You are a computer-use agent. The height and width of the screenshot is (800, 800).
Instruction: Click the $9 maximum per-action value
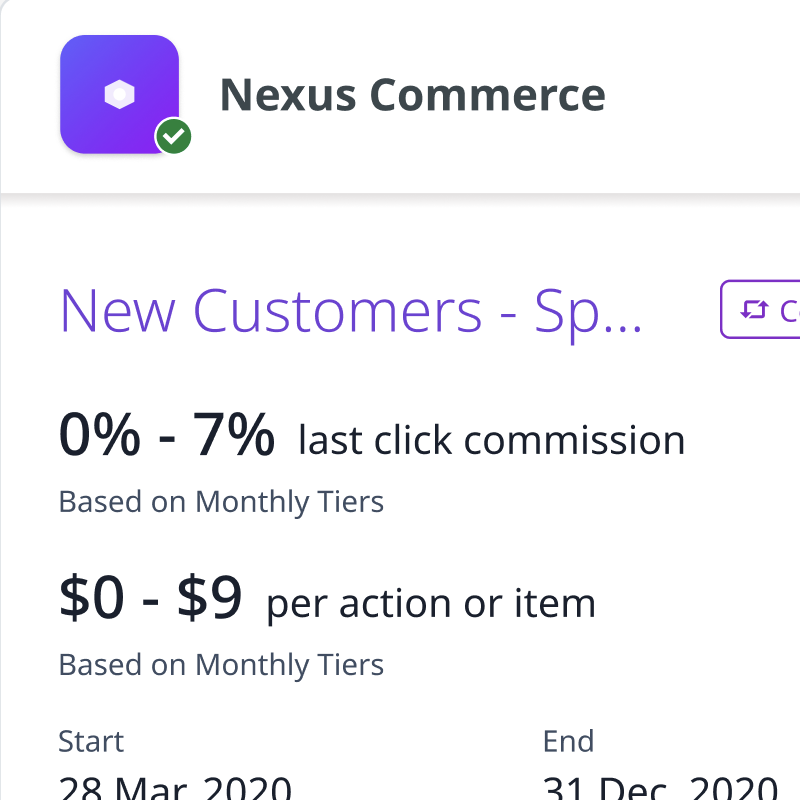point(210,598)
